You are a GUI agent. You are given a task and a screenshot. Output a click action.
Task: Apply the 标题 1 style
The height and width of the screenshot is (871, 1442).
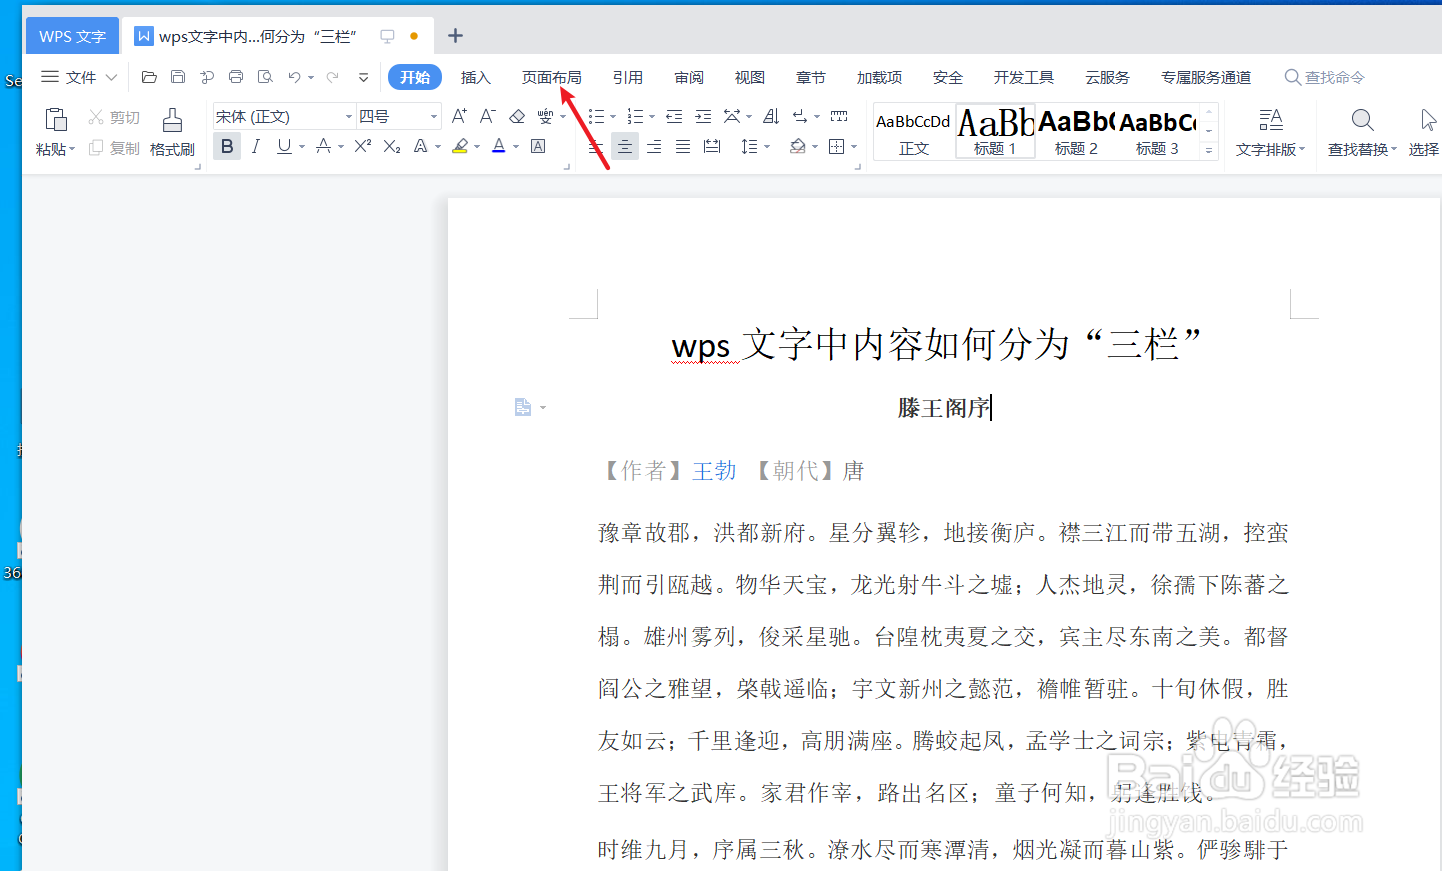click(995, 132)
